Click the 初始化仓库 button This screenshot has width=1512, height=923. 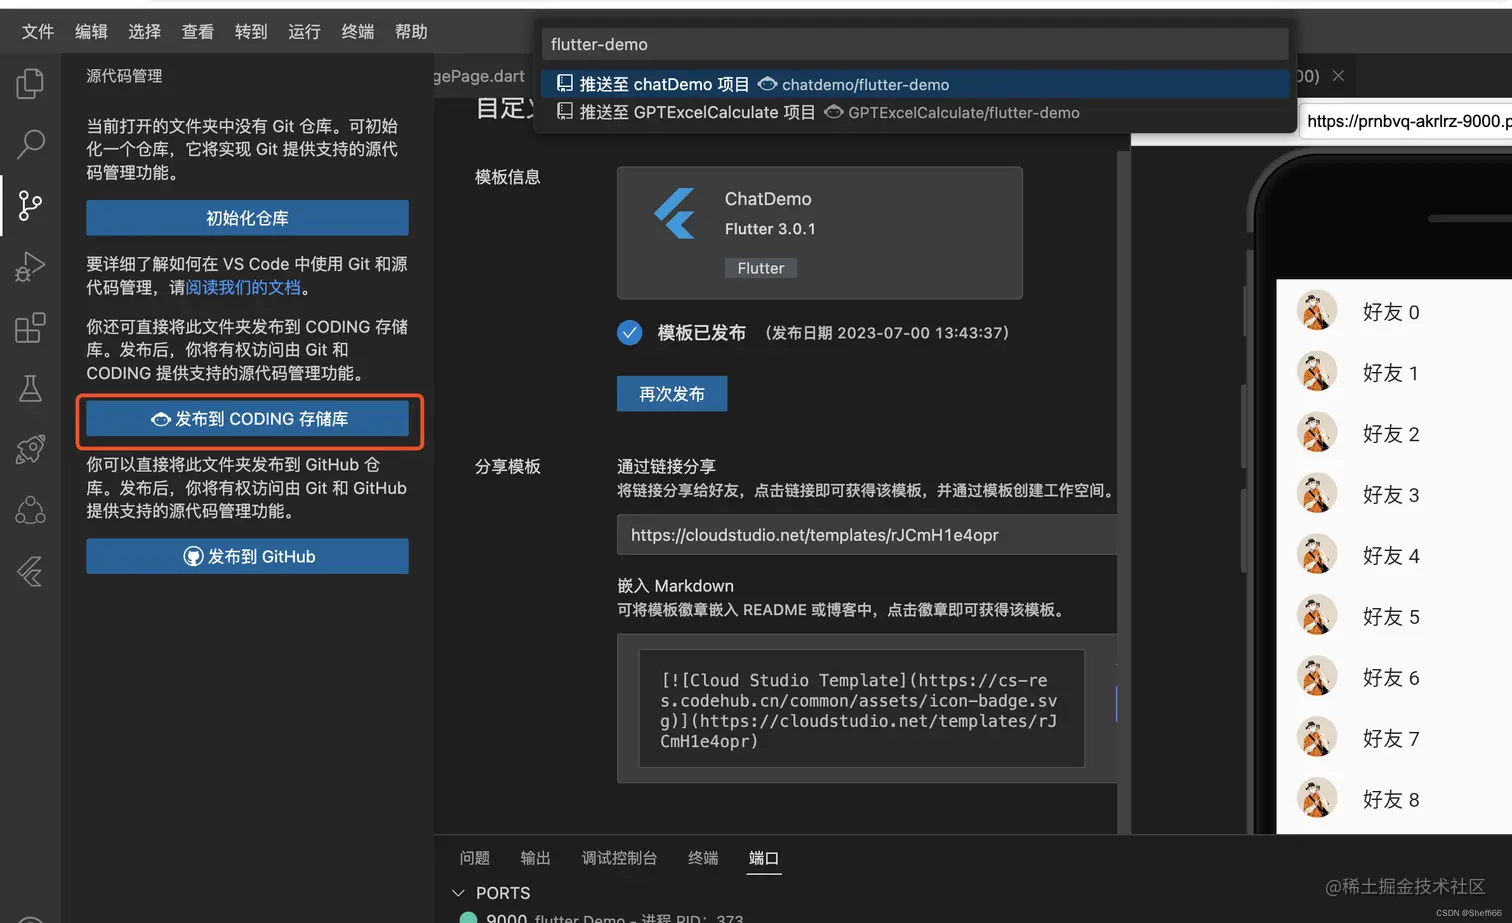click(x=246, y=218)
